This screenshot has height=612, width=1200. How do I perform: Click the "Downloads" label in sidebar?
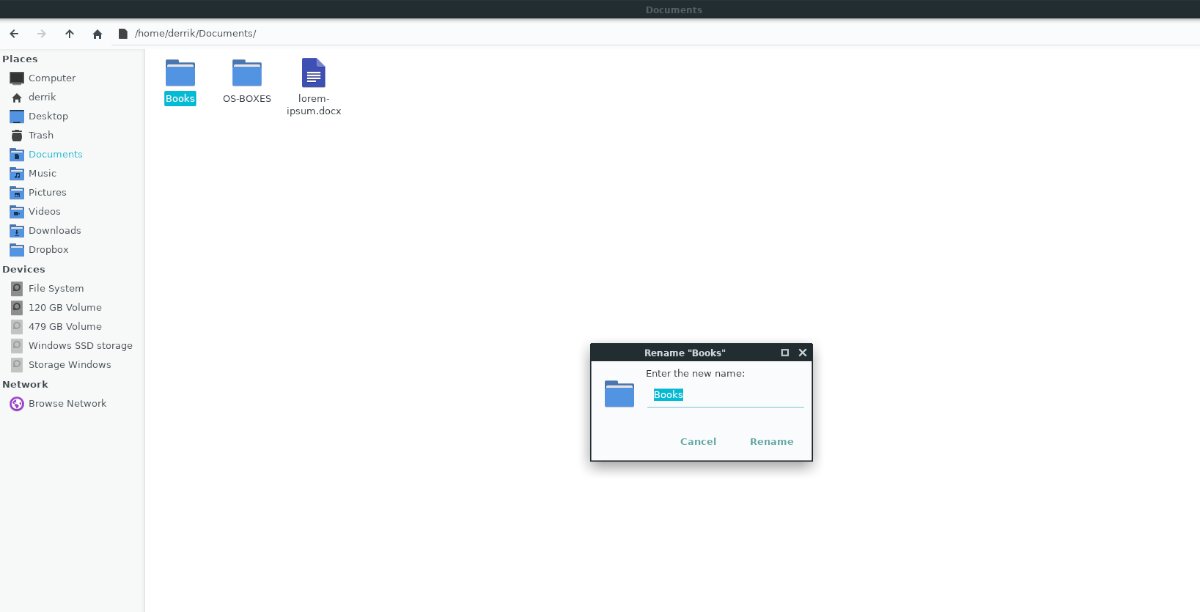(55, 230)
